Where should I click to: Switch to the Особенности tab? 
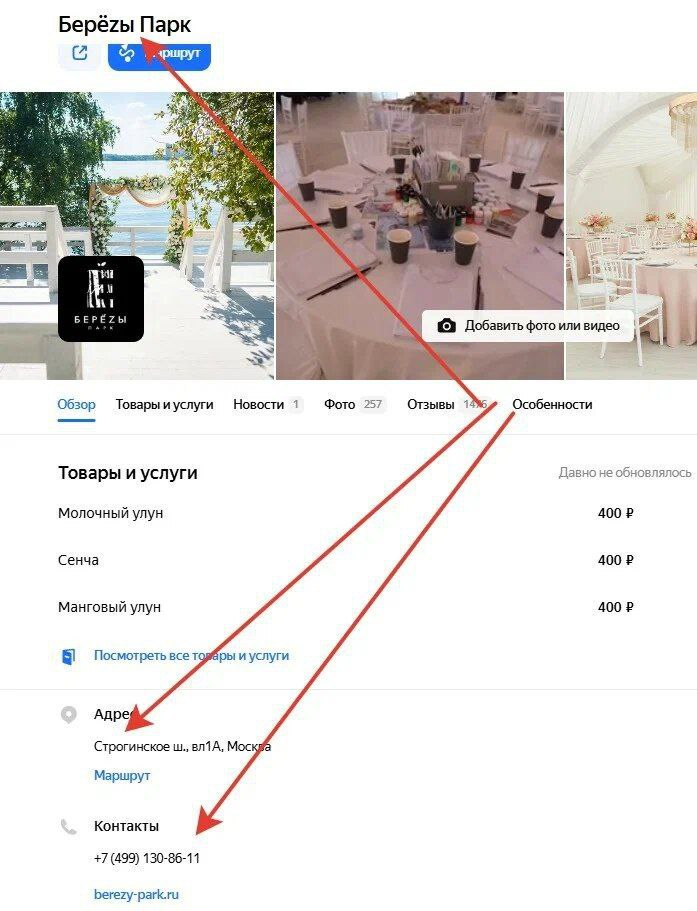pyautogui.click(x=552, y=405)
